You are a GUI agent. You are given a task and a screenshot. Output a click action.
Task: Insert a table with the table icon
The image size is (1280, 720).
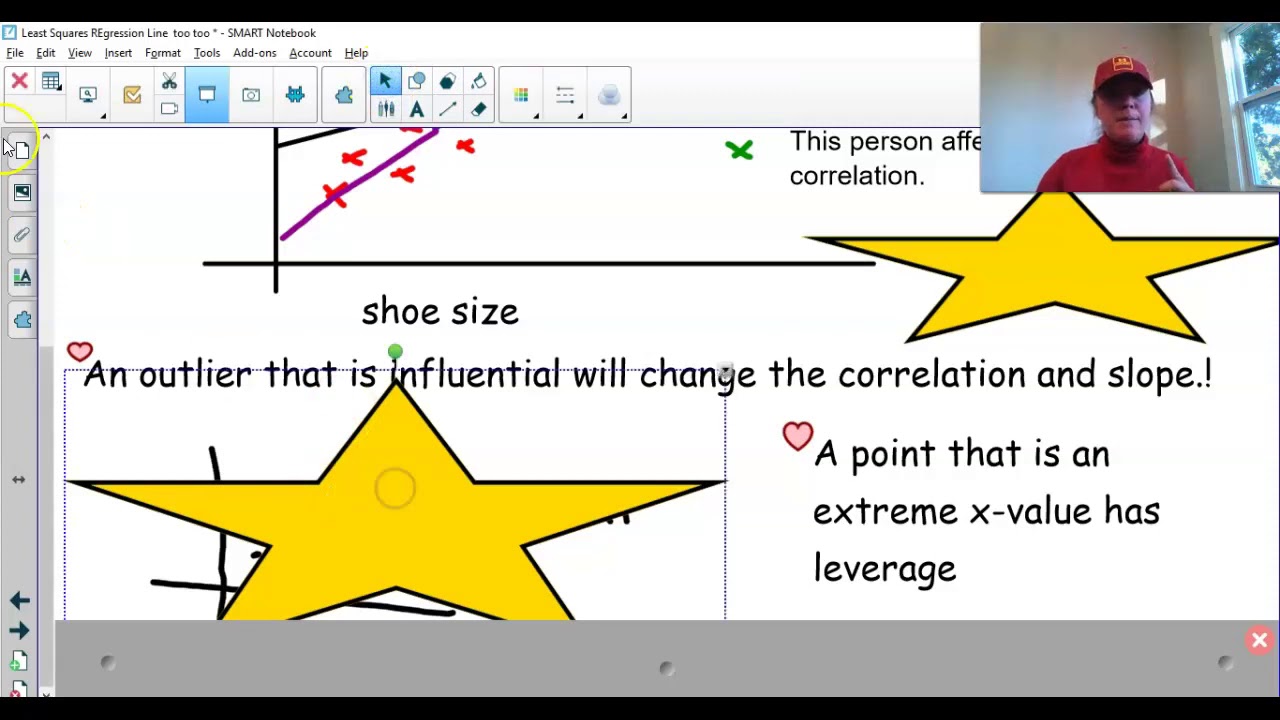[x=50, y=81]
